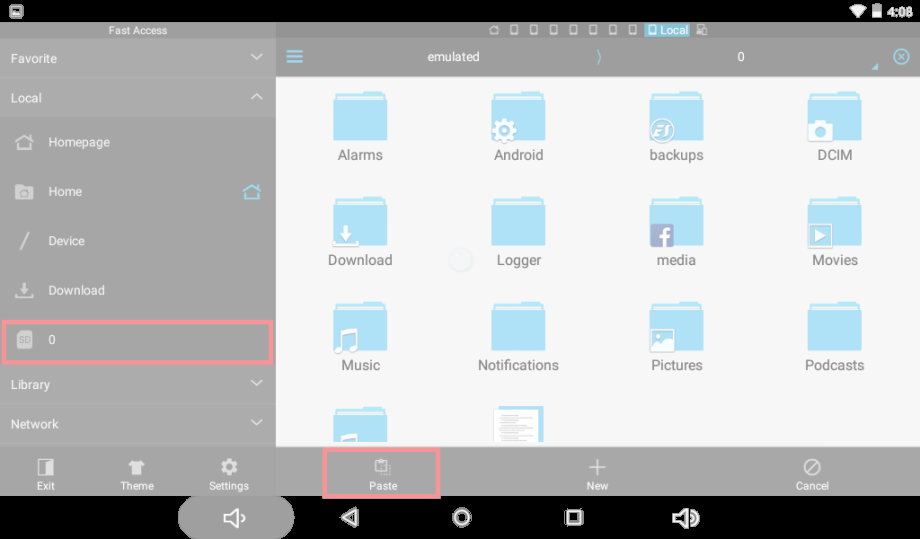This screenshot has height=539, width=920.
Task: Tap the Android back navigation button
Action: [350, 517]
